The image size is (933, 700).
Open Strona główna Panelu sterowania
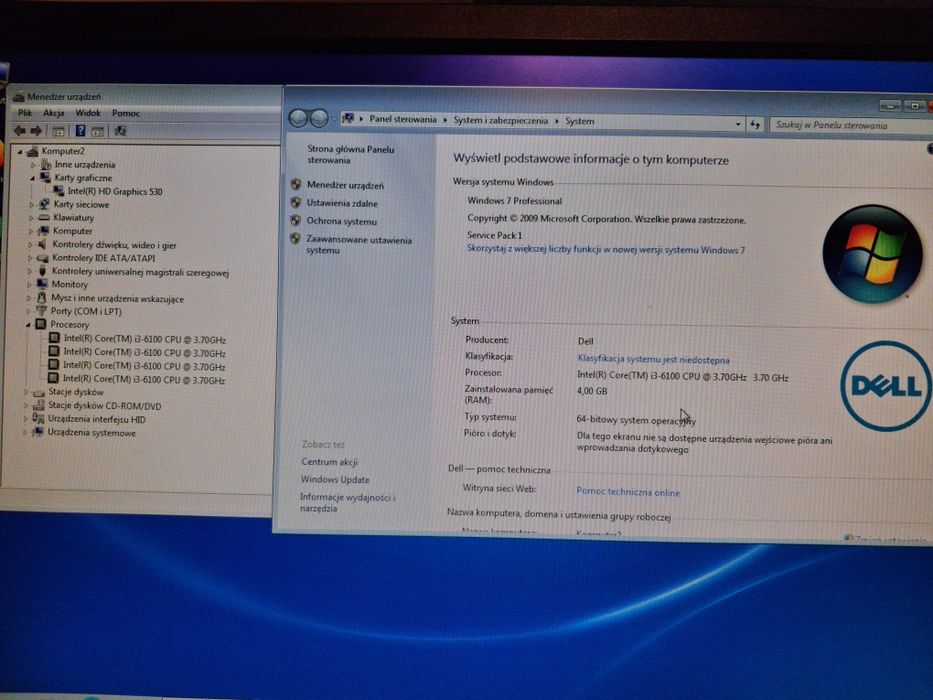pyautogui.click(x=350, y=155)
